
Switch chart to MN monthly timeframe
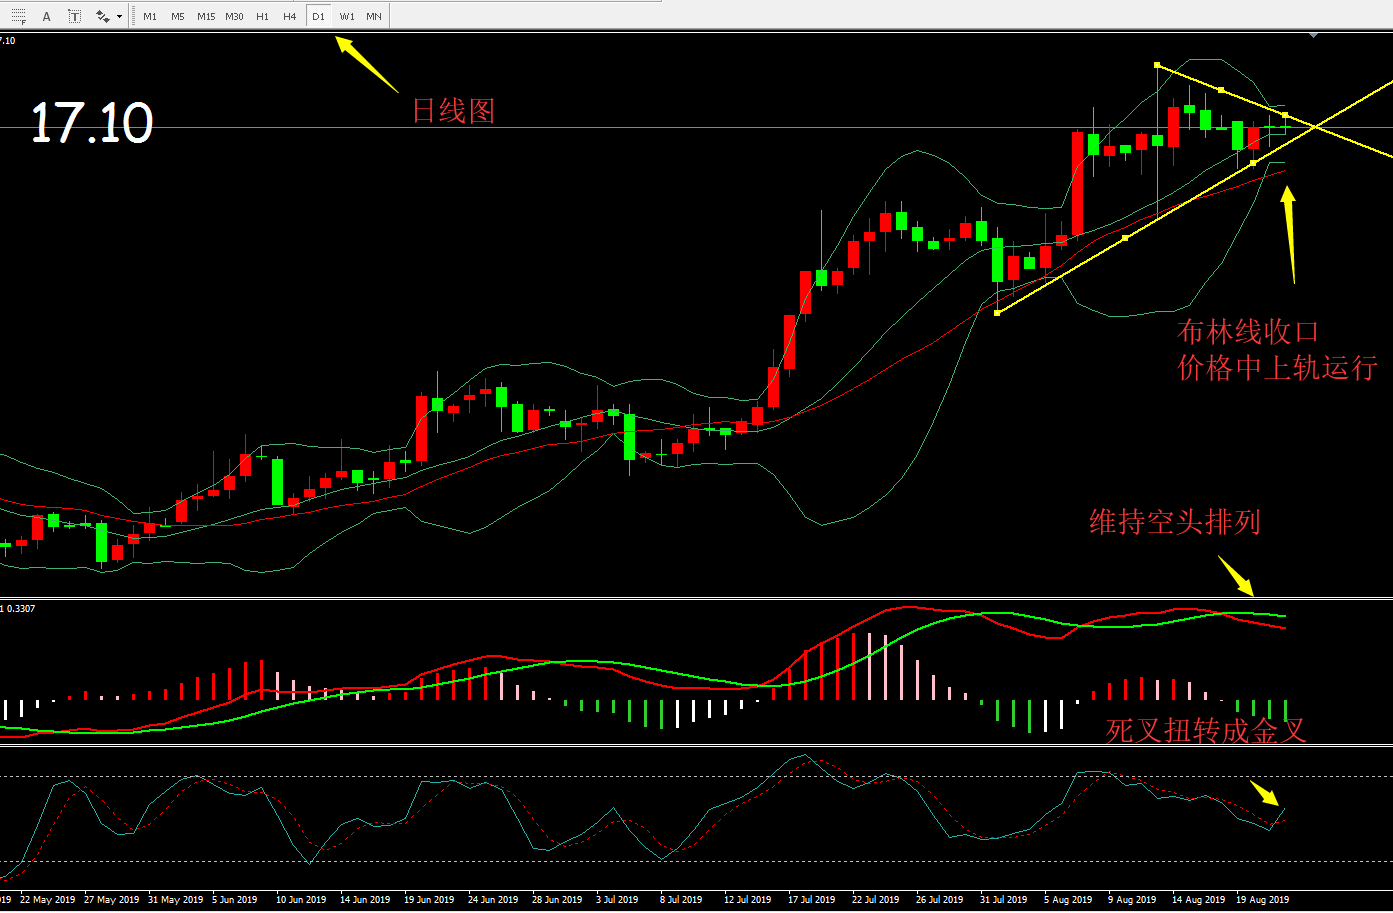[x=374, y=16]
